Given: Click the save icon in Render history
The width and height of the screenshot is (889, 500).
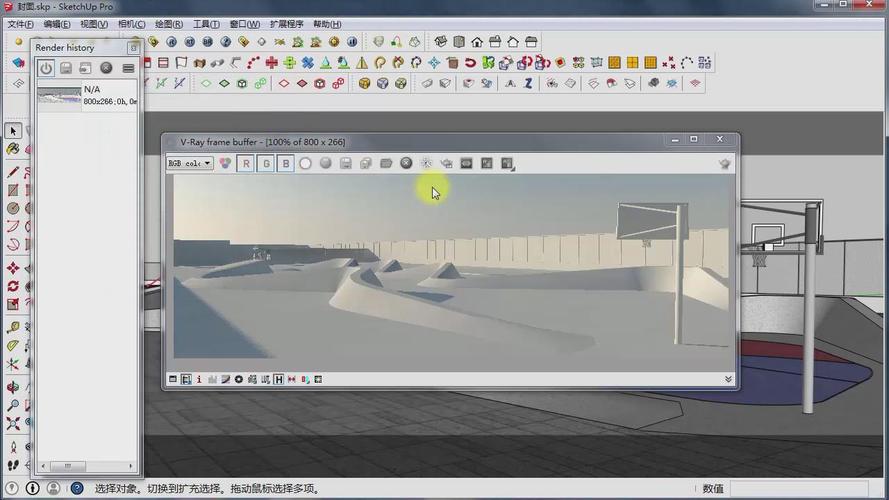Looking at the screenshot, I should 66,68.
